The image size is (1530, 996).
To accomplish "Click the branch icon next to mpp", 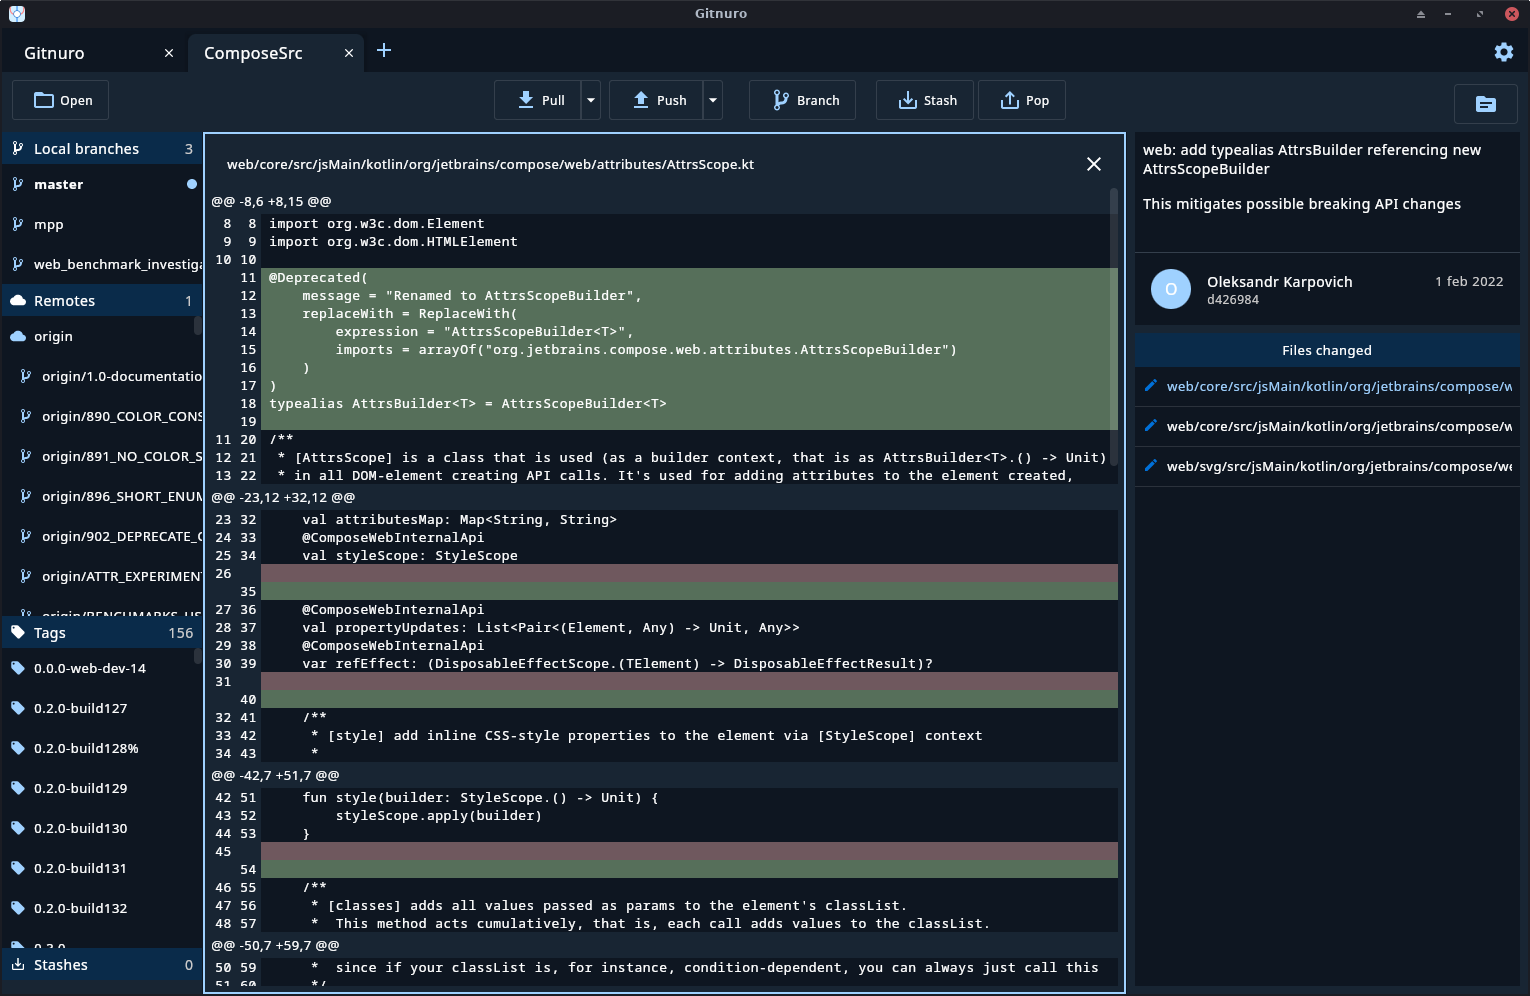I will [18, 224].
